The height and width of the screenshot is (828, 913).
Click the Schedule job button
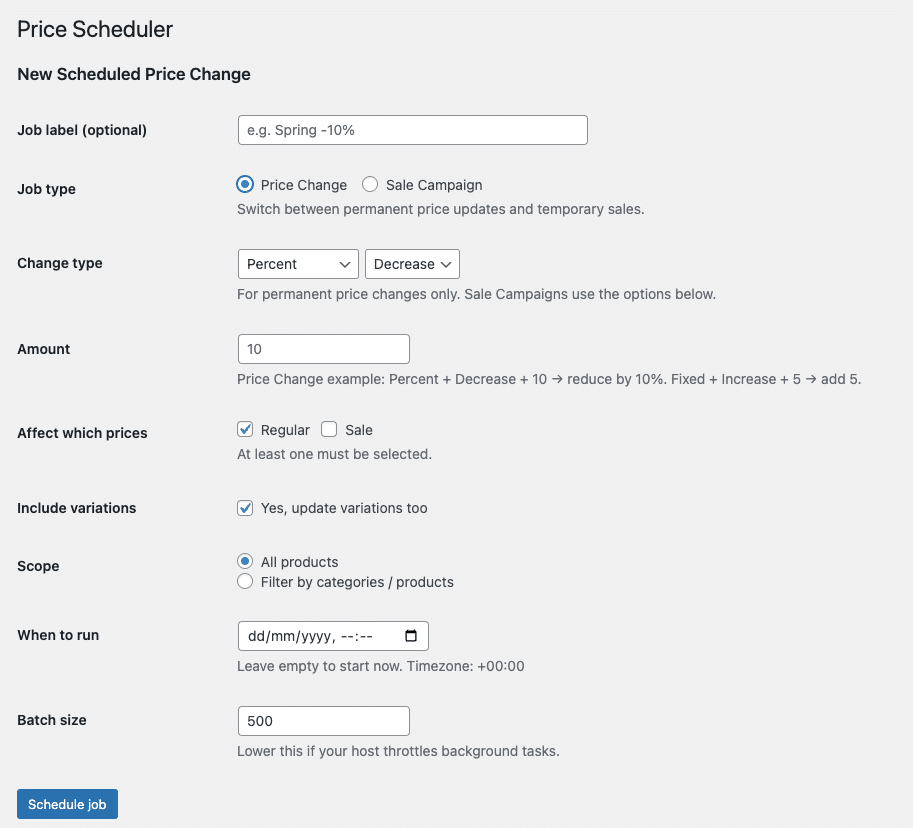[68, 804]
